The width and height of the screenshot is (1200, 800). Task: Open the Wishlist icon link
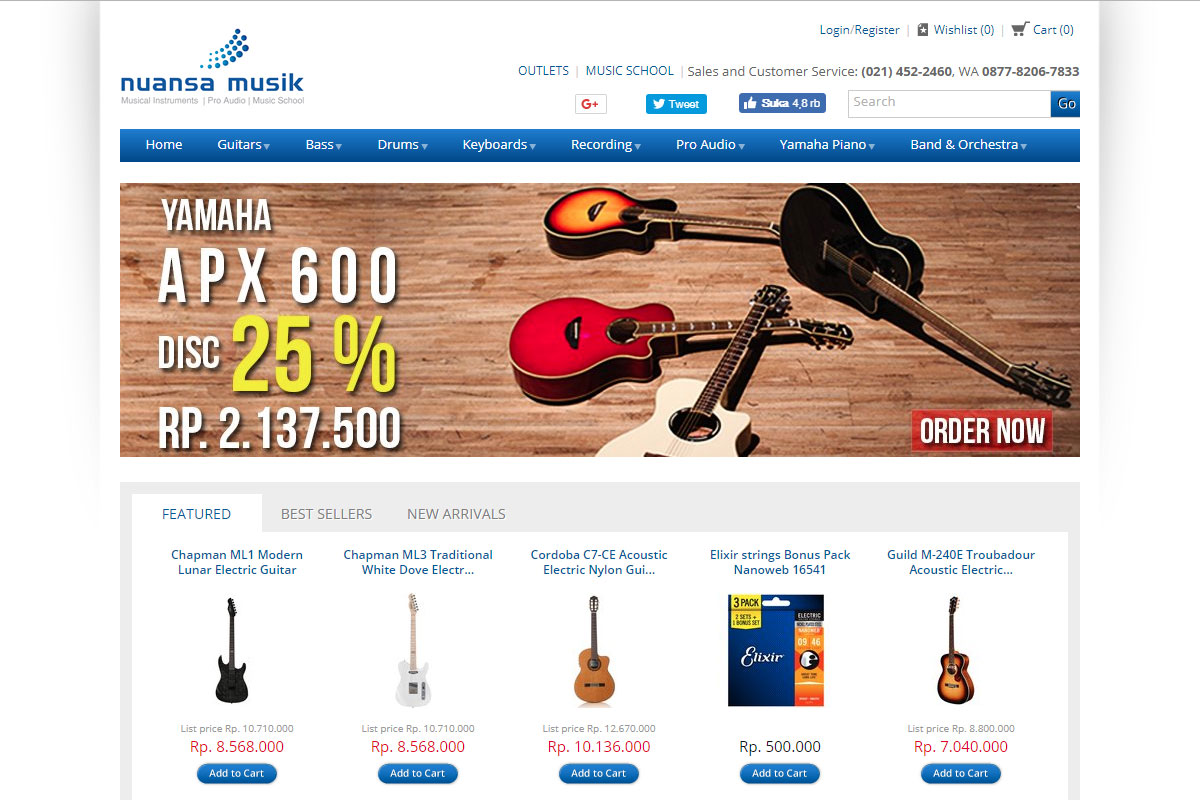click(923, 30)
